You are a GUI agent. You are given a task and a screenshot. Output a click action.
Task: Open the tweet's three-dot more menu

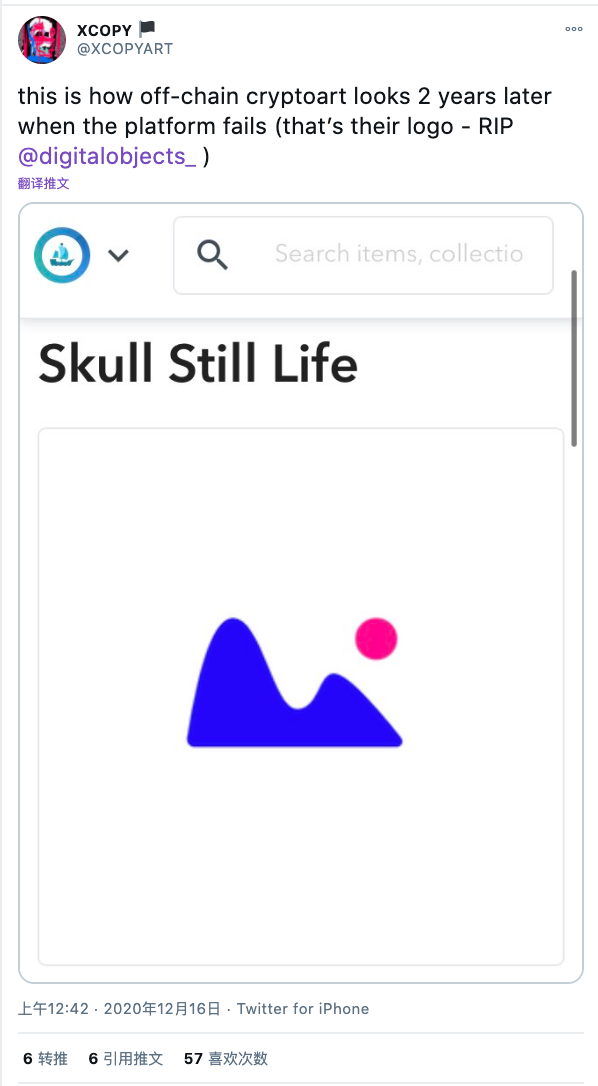click(x=574, y=29)
